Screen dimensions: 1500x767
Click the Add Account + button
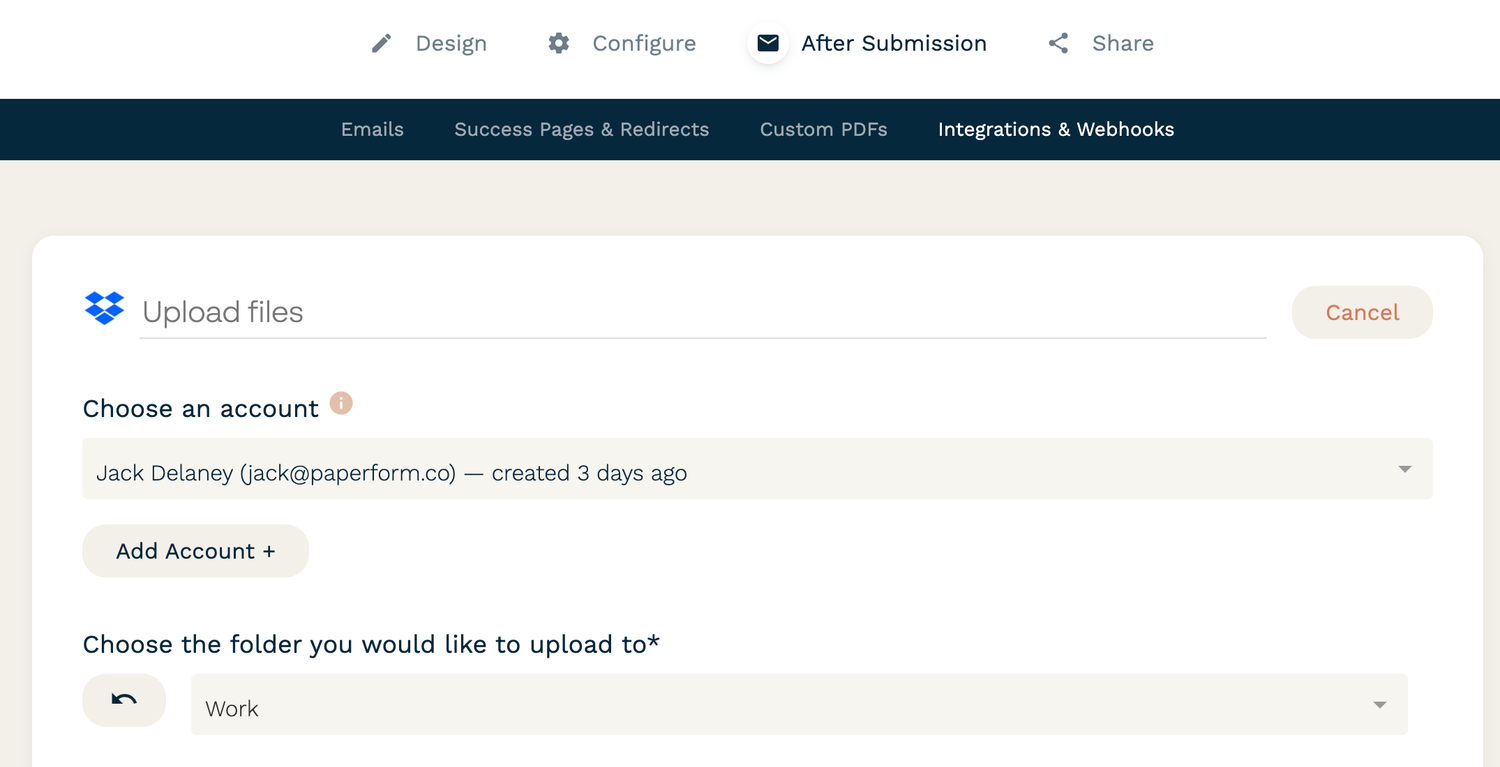click(195, 551)
